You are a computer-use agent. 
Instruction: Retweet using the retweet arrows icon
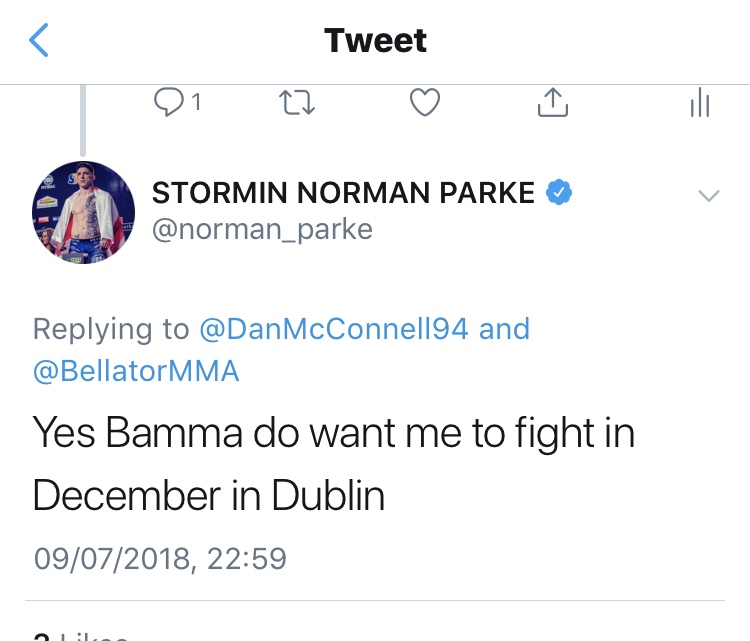297,102
